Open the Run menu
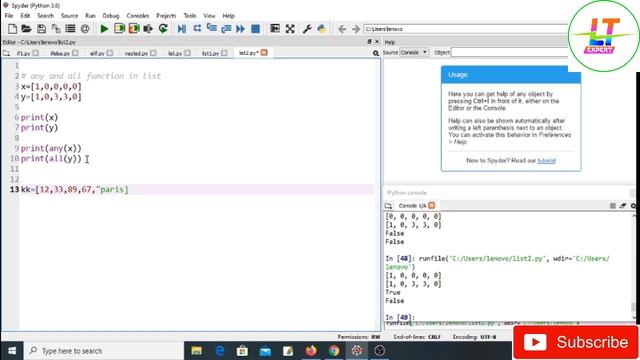Image resolution: width=640 pixels, height=360 pixels. (90, 16)
